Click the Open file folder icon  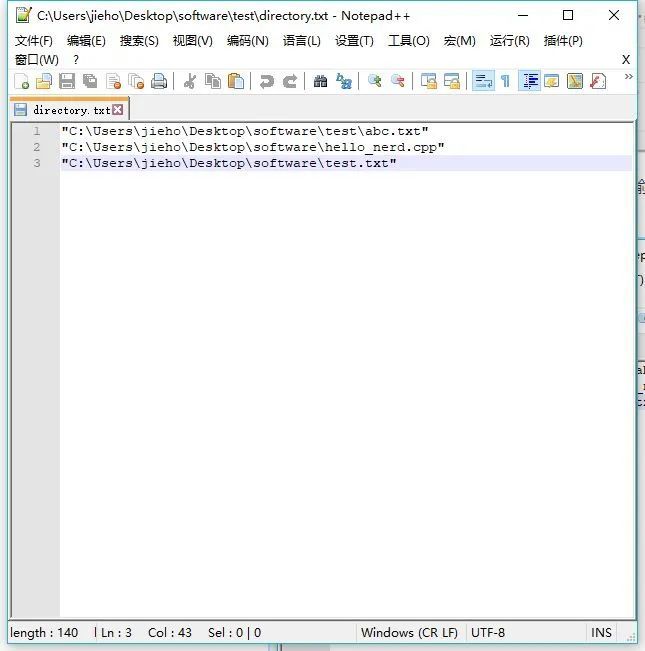[x=44, y=81]
